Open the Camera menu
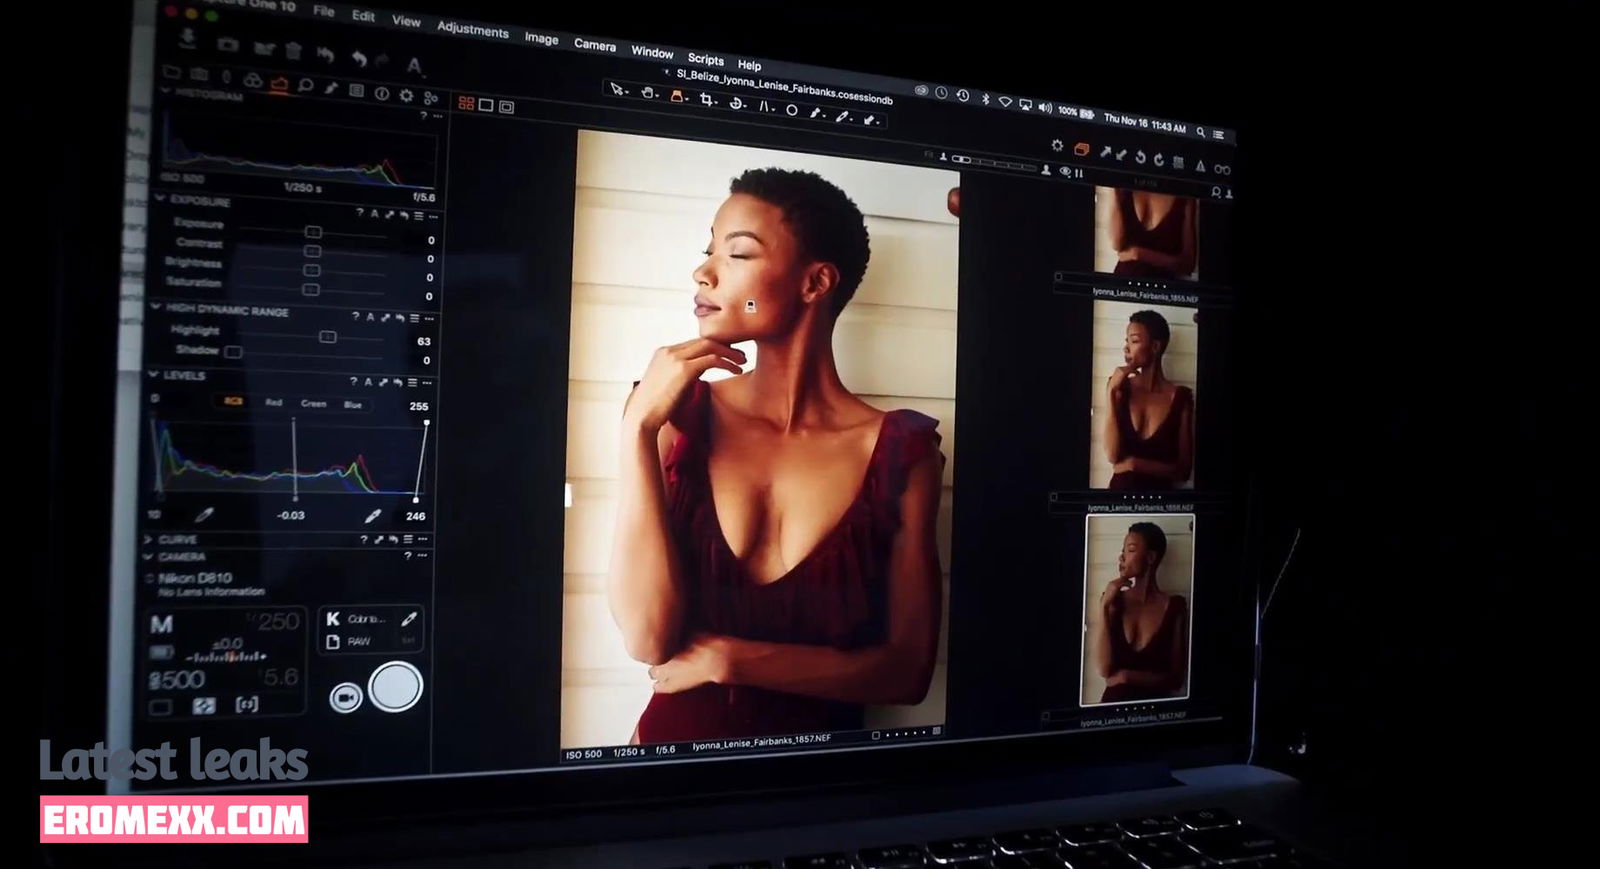 coord(595,45)
